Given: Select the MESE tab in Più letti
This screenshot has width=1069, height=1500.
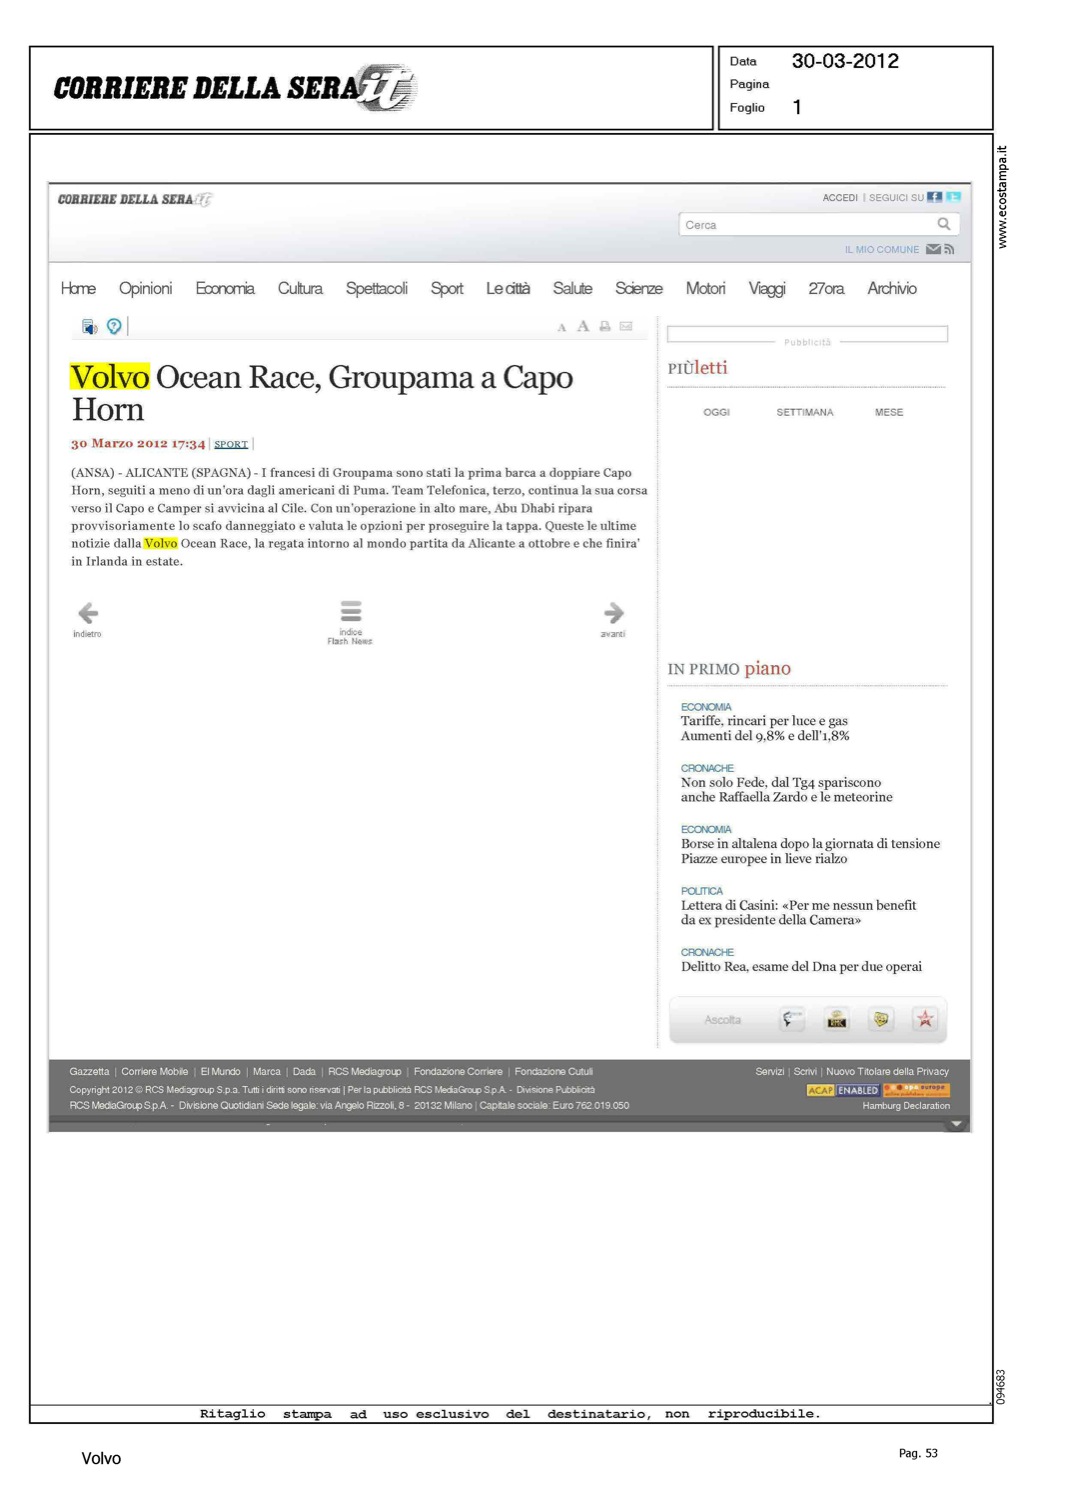Looking at the screenshot, I should [x=888, y=412].
